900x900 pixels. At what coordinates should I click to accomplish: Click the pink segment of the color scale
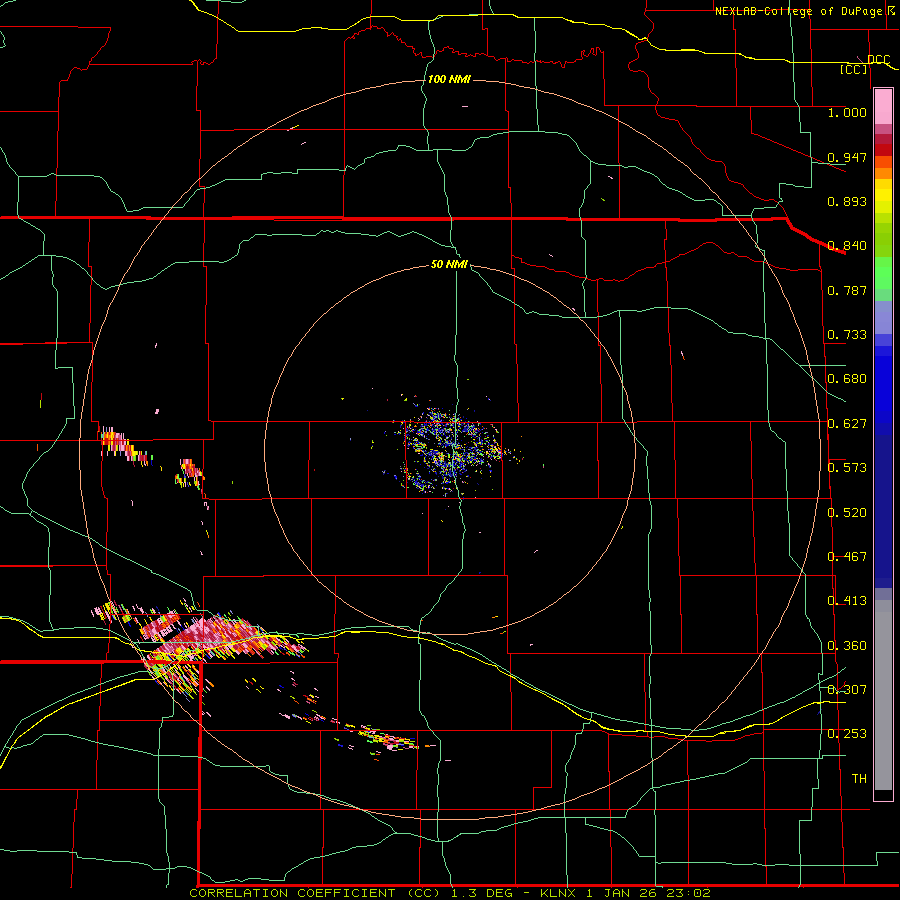tap(883, 107)
